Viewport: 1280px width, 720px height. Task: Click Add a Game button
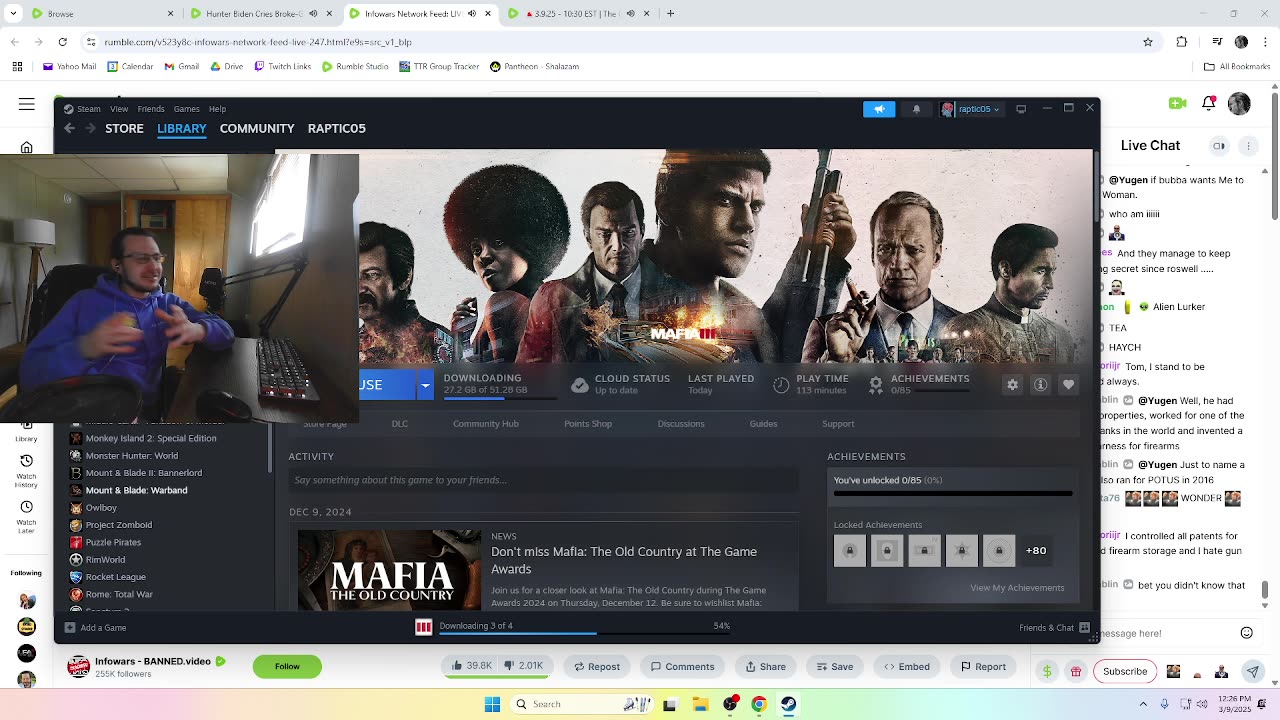[96, 628]
